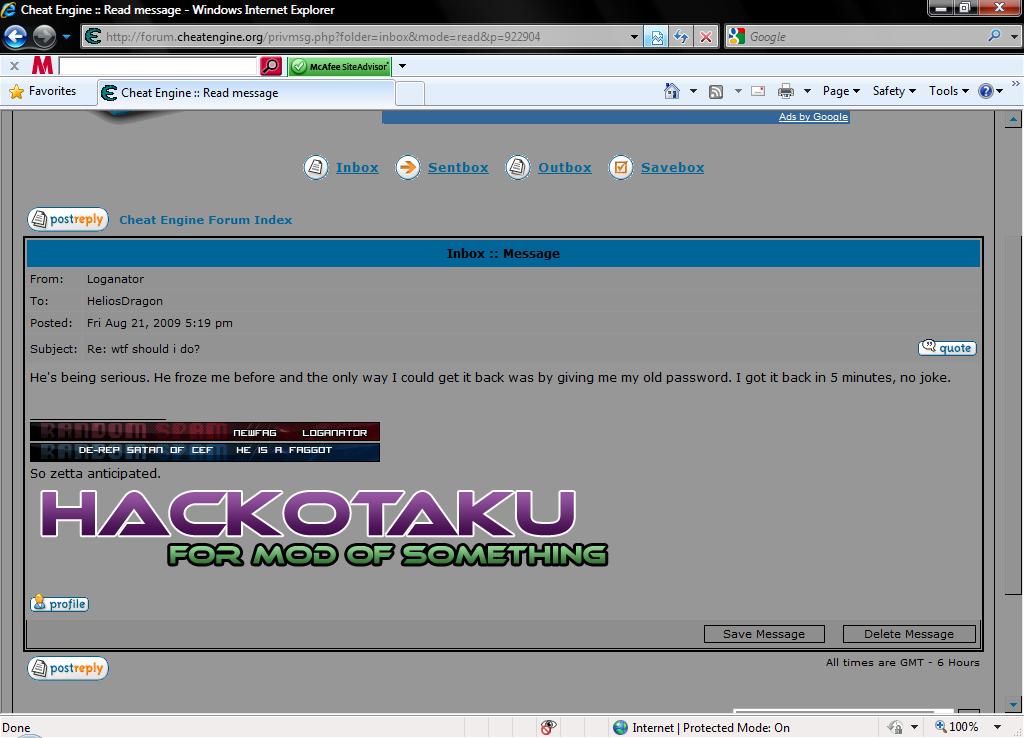Expand the Safety menu

point(893,91)
